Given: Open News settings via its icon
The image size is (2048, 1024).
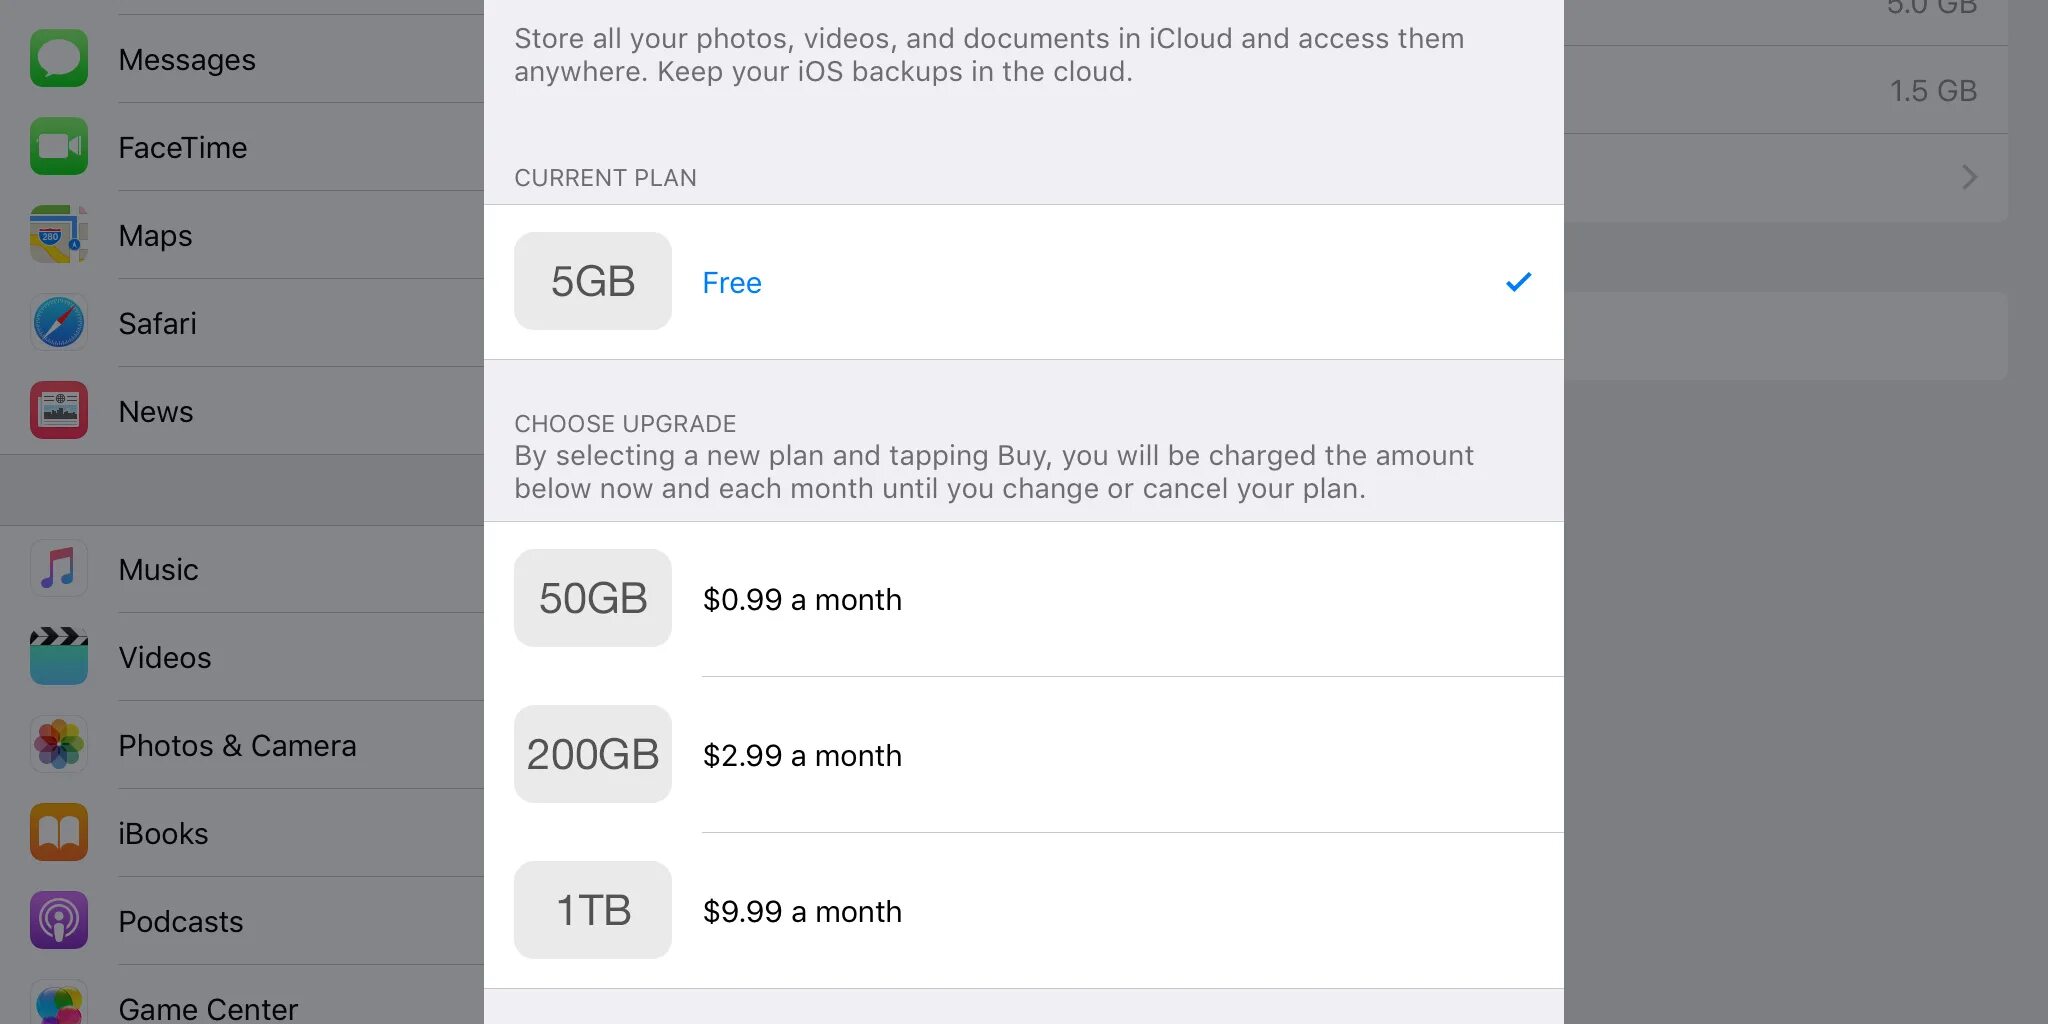Looking at the screenshot, I should [x=59, y=411].
